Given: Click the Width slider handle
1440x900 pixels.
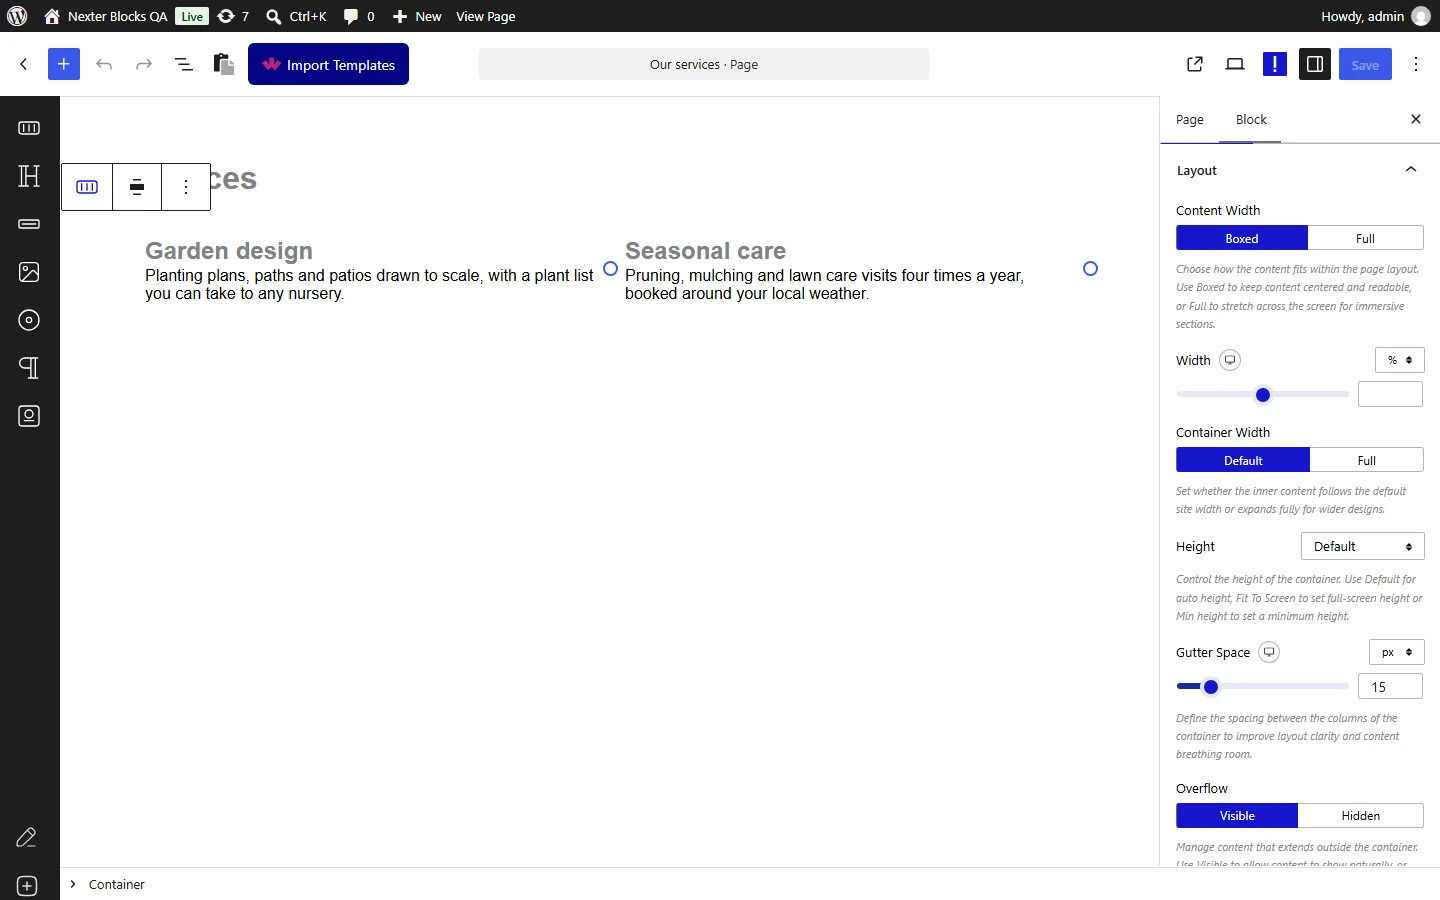Looking at the screenshot, I should pyautogui.click(x=1263, y=395).
